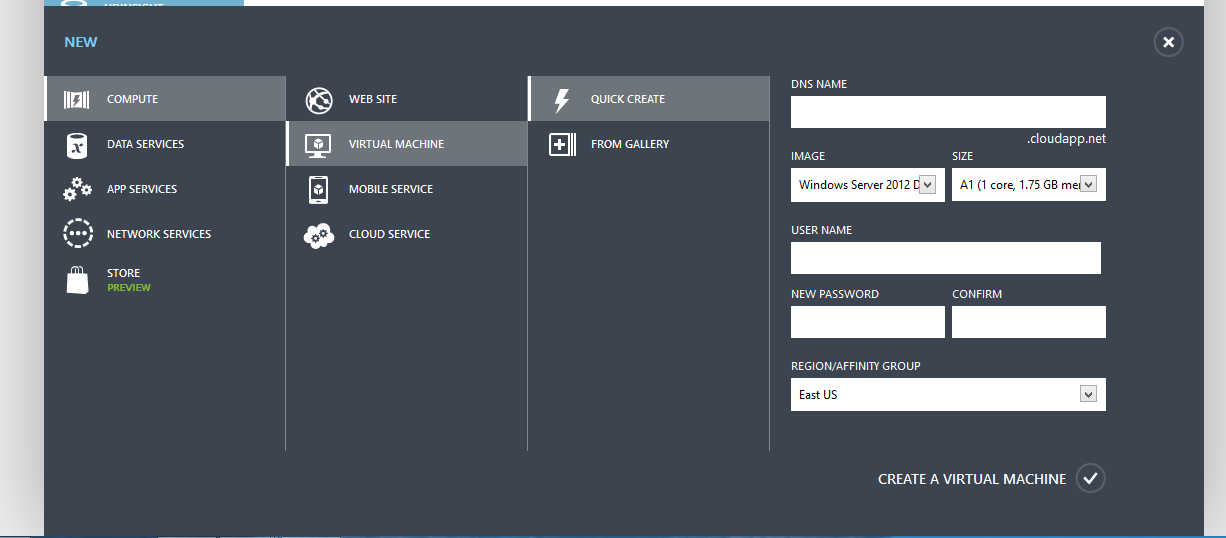1226x538 pixels.
Task: Focus the User Name input field
Action: tap(946, 258)
